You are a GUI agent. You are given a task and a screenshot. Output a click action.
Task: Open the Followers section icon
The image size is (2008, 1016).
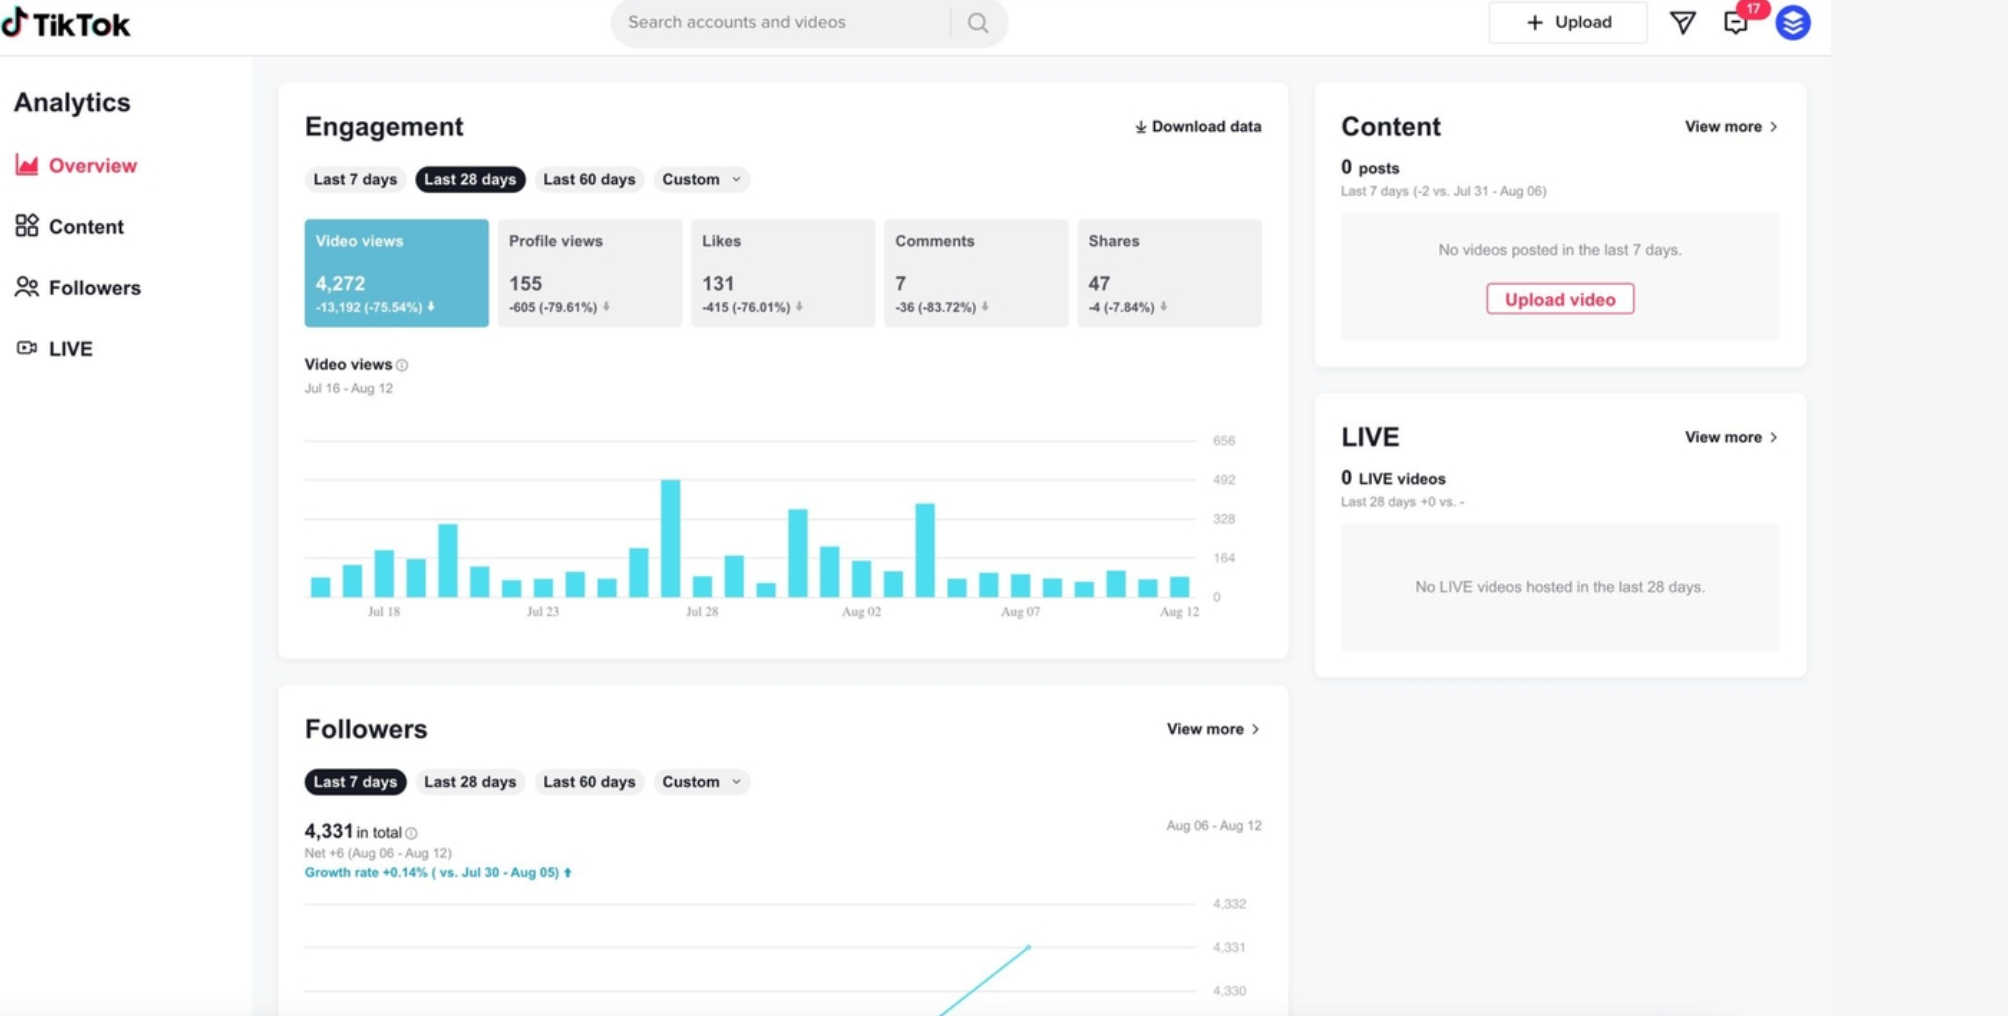click(27, 287)
